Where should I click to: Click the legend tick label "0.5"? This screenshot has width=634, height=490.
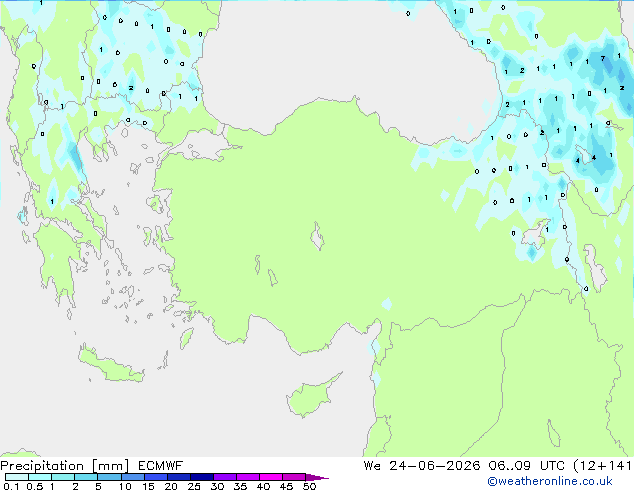tap(35, 486)
